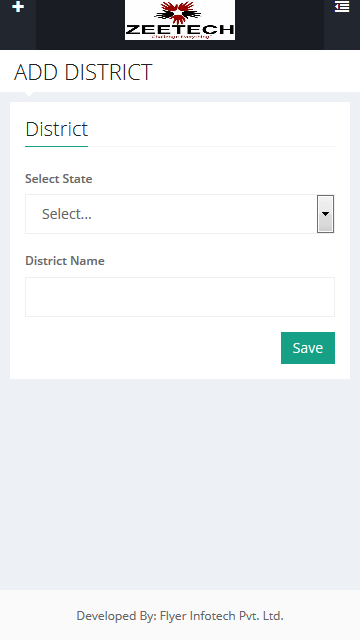Click the ADD DISTRICT page title
This screenshot has height=640, width=360.
[x=83, y=72]
